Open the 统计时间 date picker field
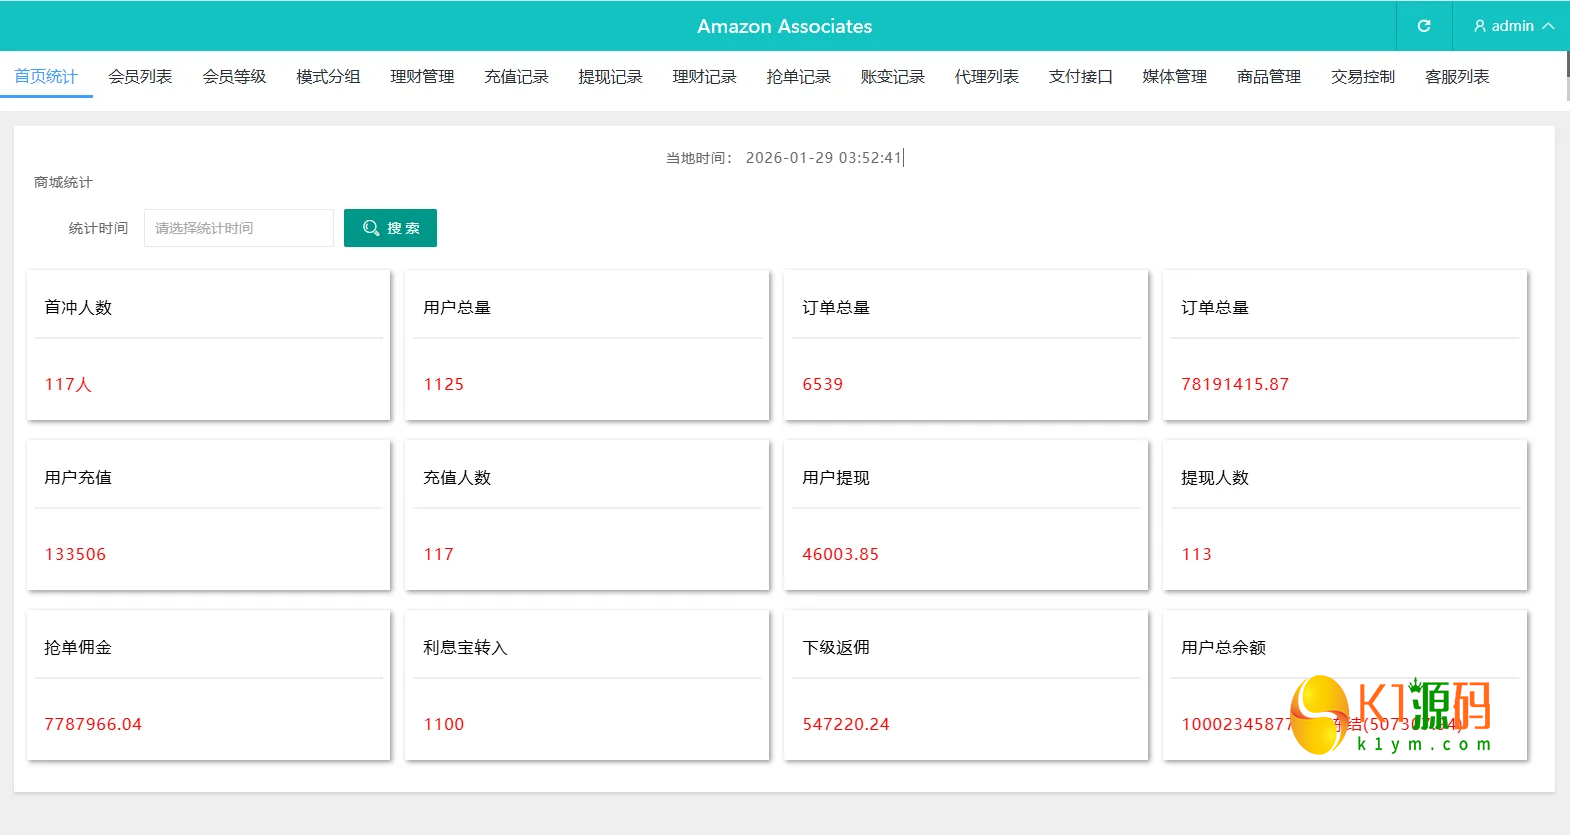 point(239,228)
